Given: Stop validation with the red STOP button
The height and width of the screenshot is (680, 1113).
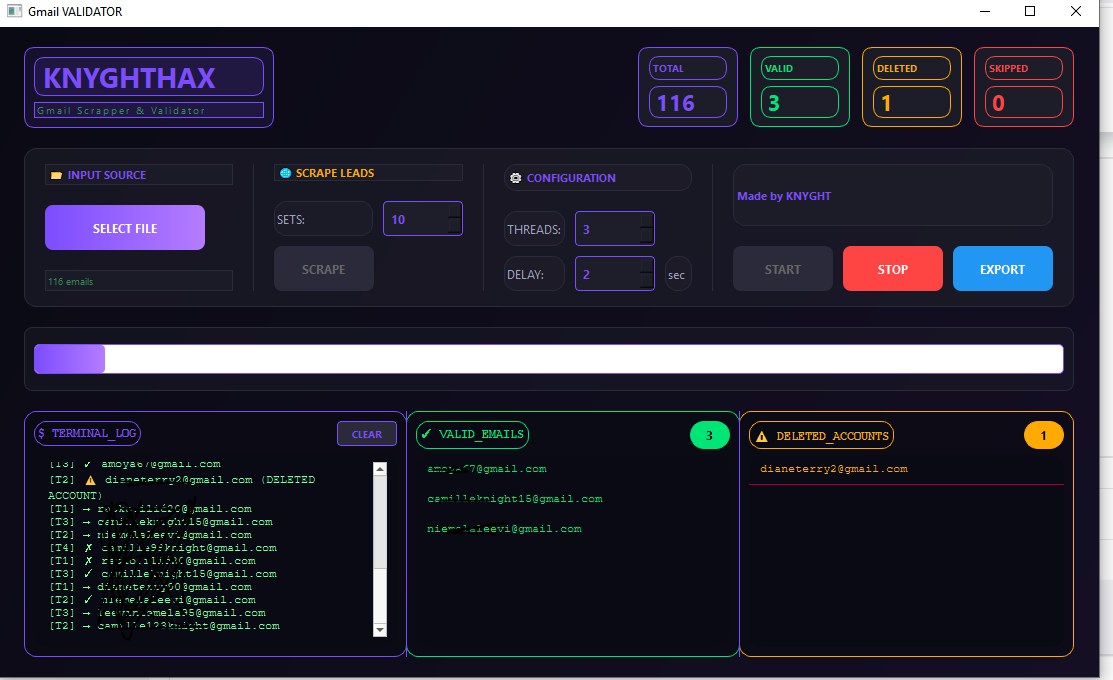Looking at the screenshot, I should (x=892, y=269).
